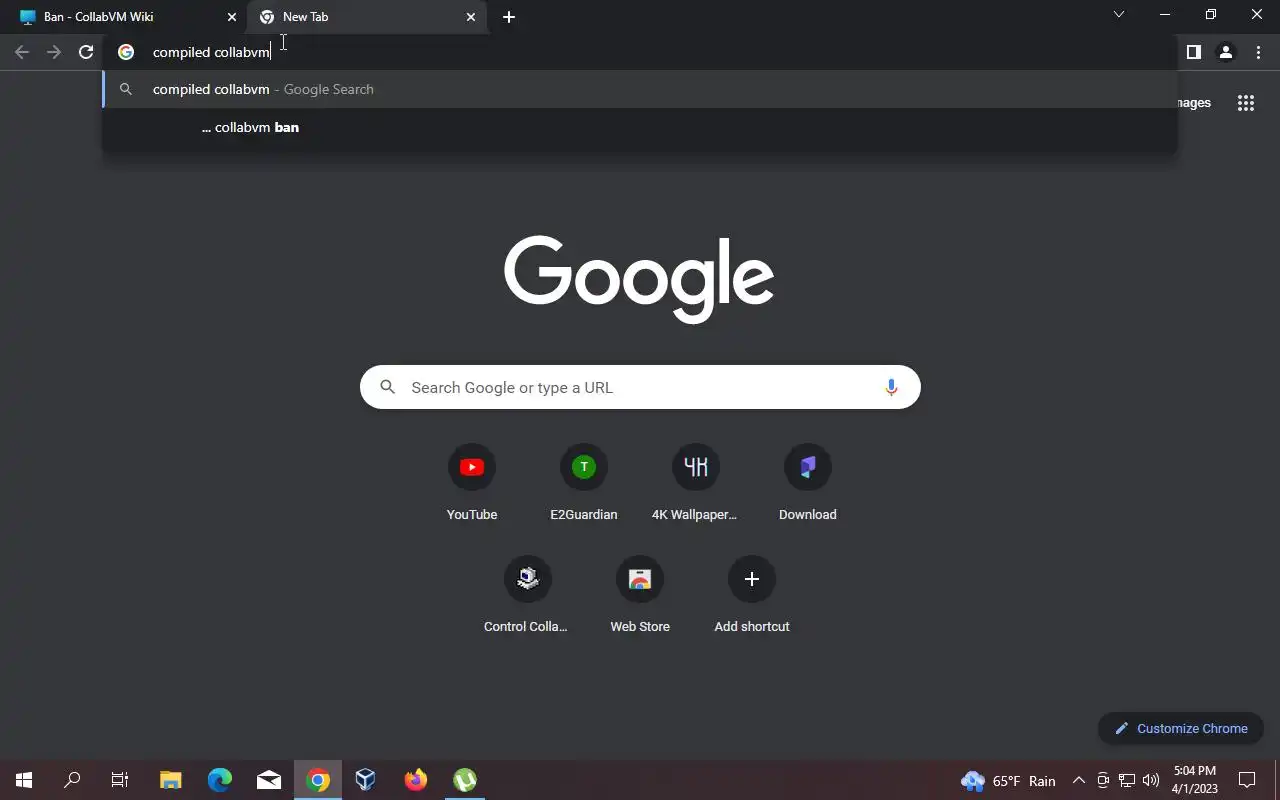
Task: Open the Mail app from the taskbar
Action: (x=269, y=780)
